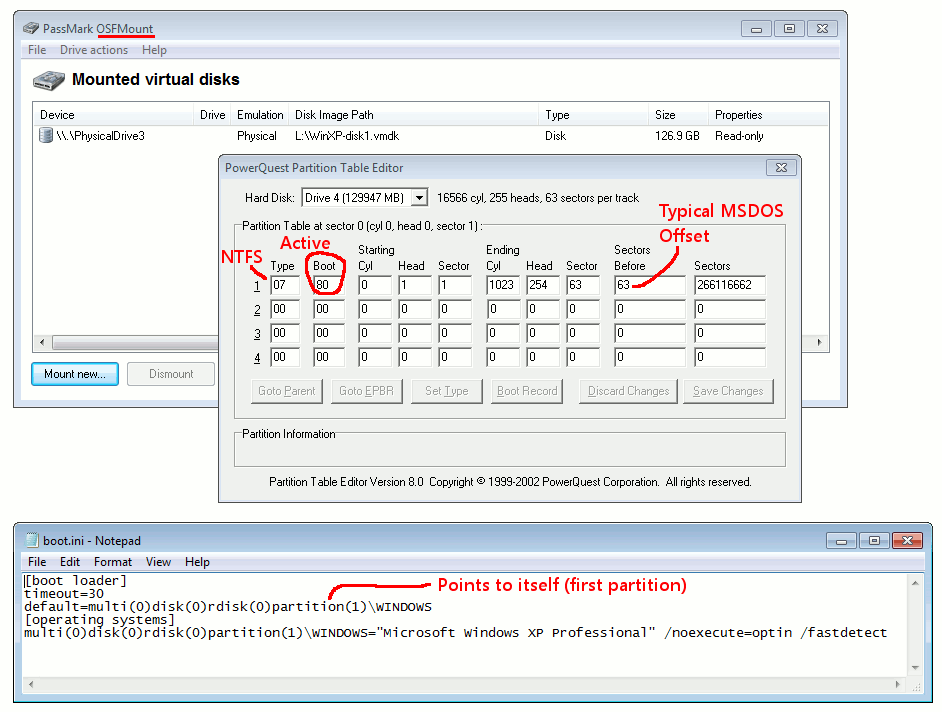Click partition 1 Ending Head field 254
942x712 pixels.
click(x=543, y=285)
